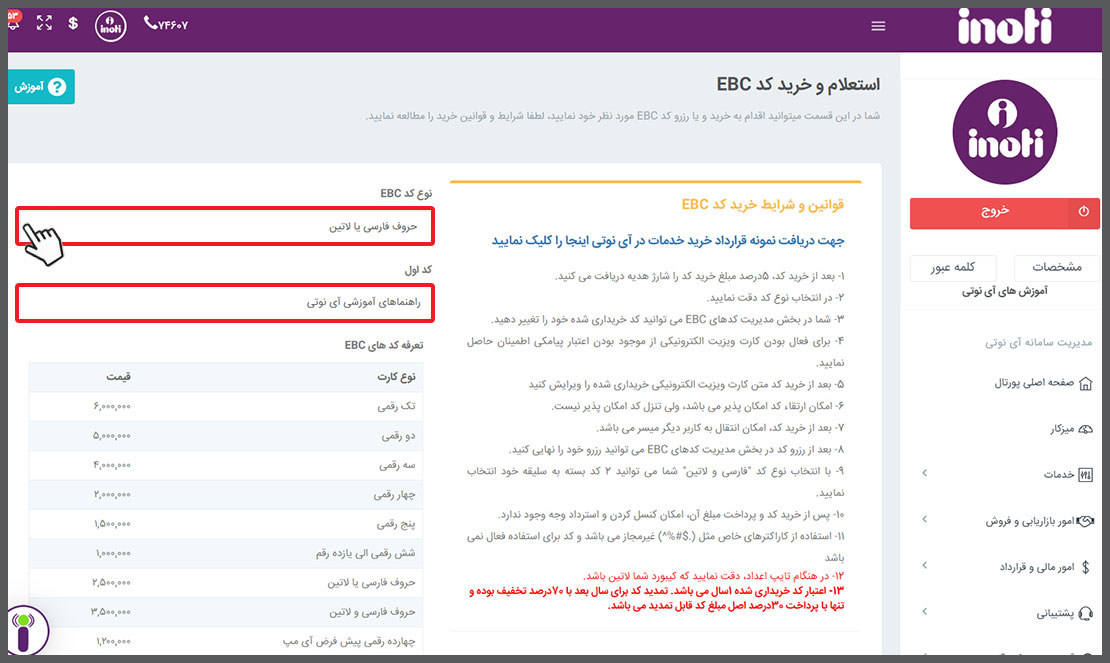1110x663 pixels.
Task: Click آموزش های آی نوتی text in sidebar
Action: 1005,291
